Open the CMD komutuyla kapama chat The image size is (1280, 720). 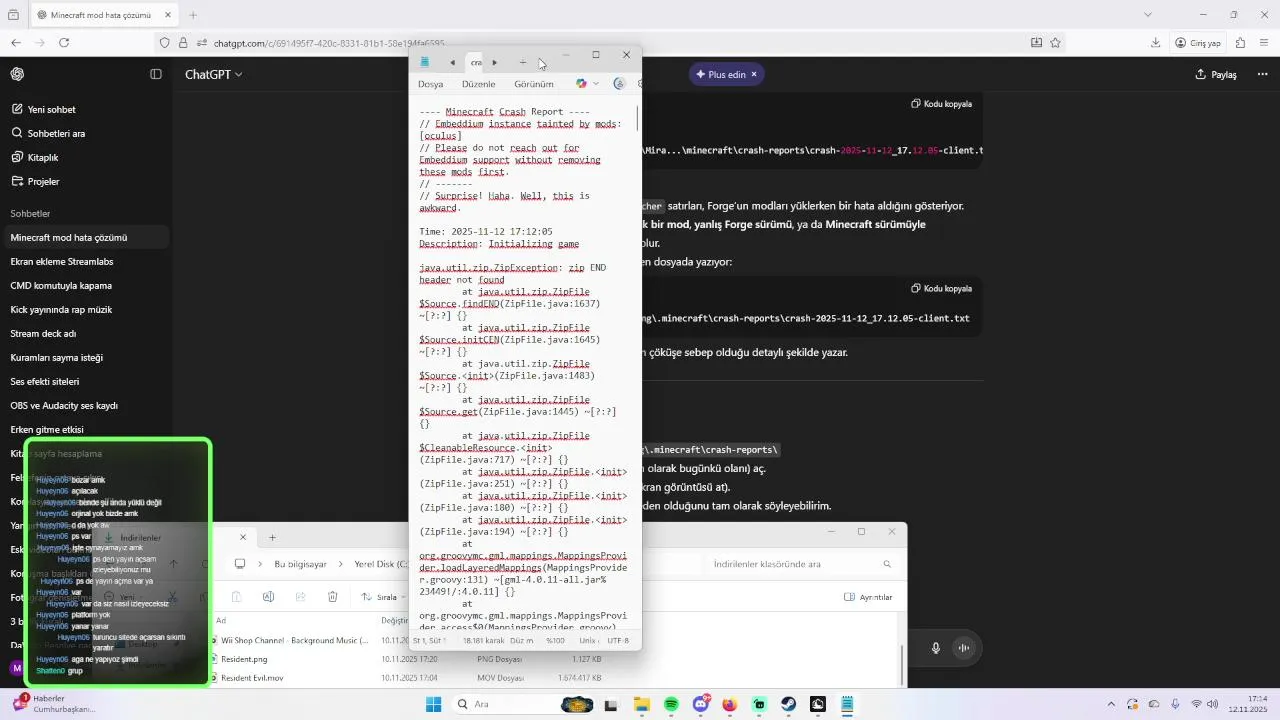[x=61, y=286]
